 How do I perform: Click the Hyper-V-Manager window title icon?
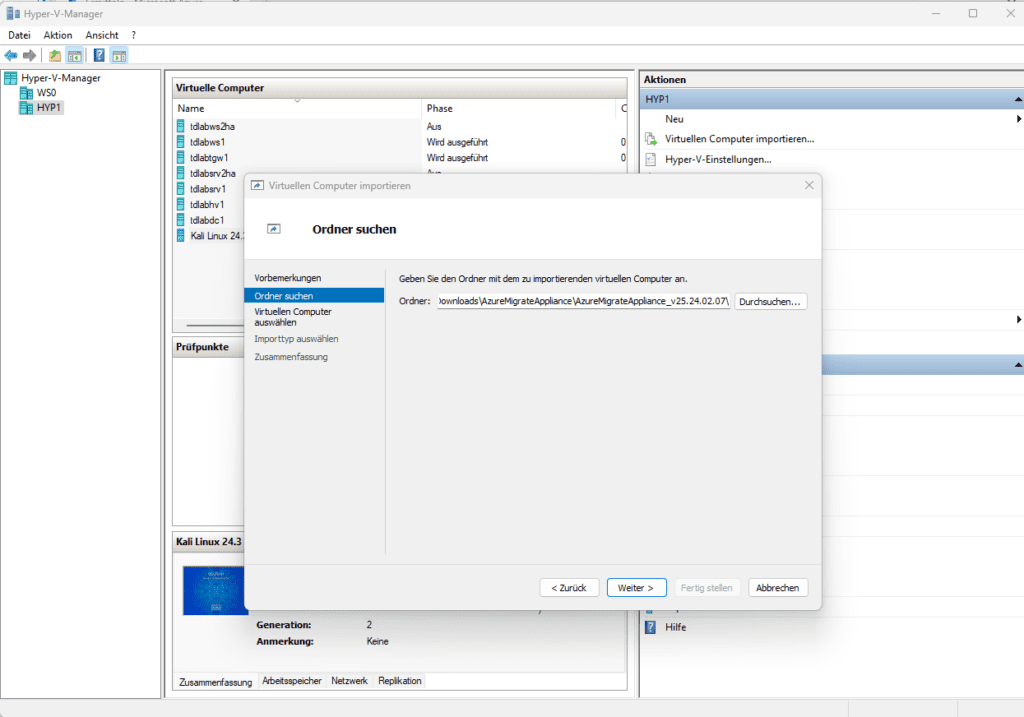click(x=12, y=13)
